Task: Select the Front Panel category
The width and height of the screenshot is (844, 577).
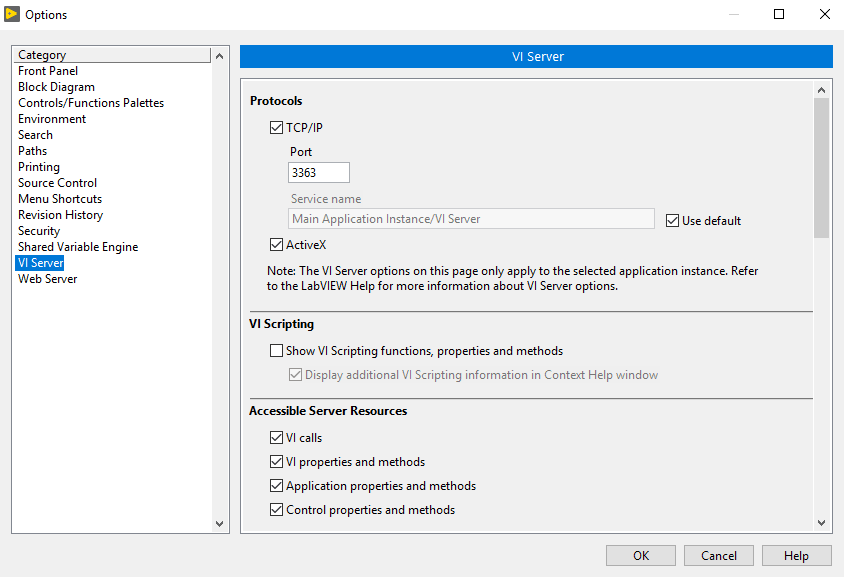Action: coord(48,70)
